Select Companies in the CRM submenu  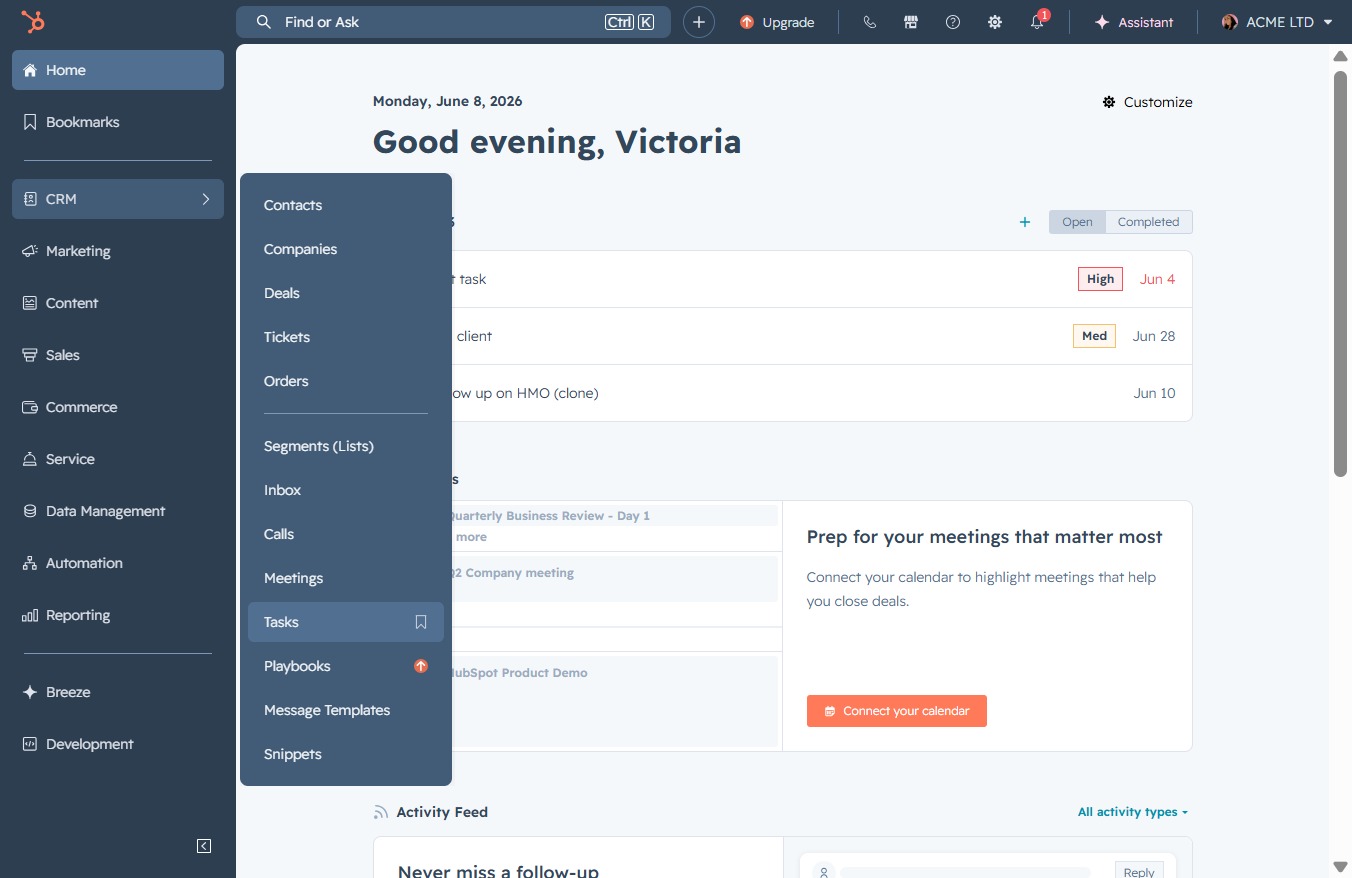click(346, 249)
